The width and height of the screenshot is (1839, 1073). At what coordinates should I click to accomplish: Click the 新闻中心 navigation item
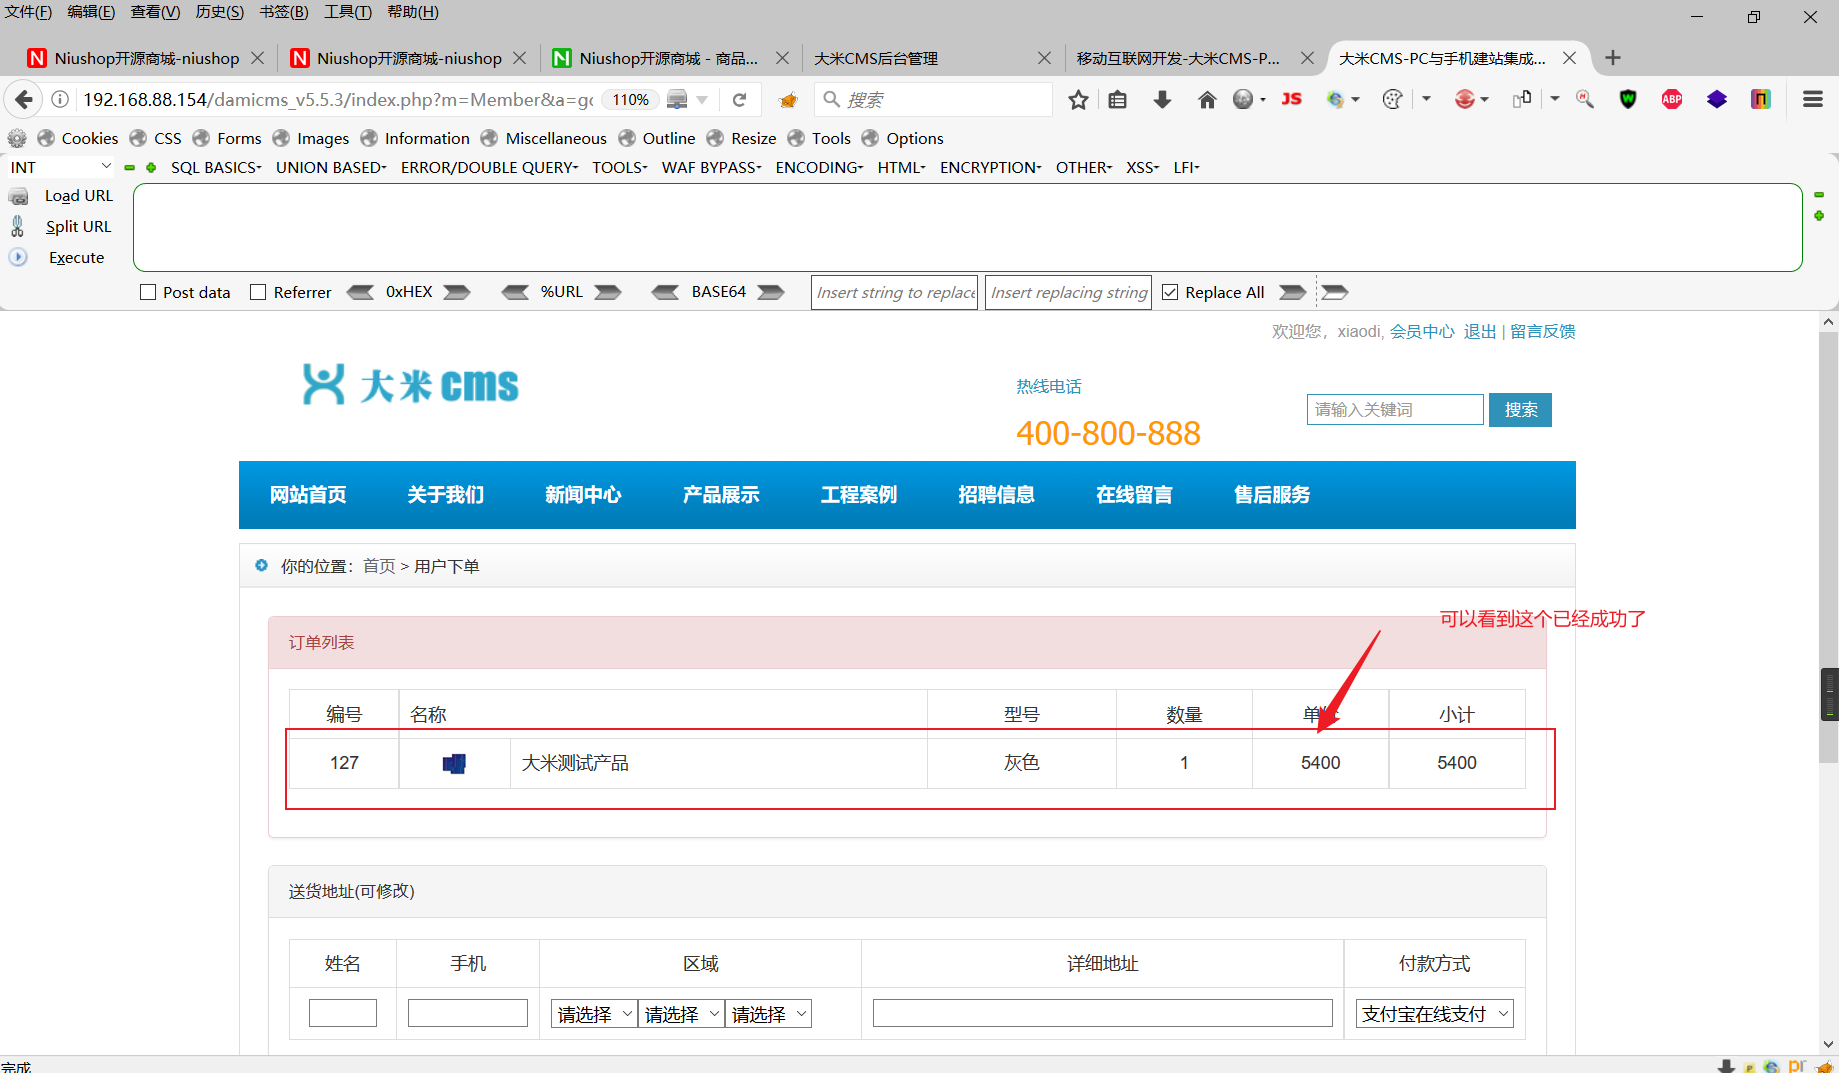click(583, 495)
